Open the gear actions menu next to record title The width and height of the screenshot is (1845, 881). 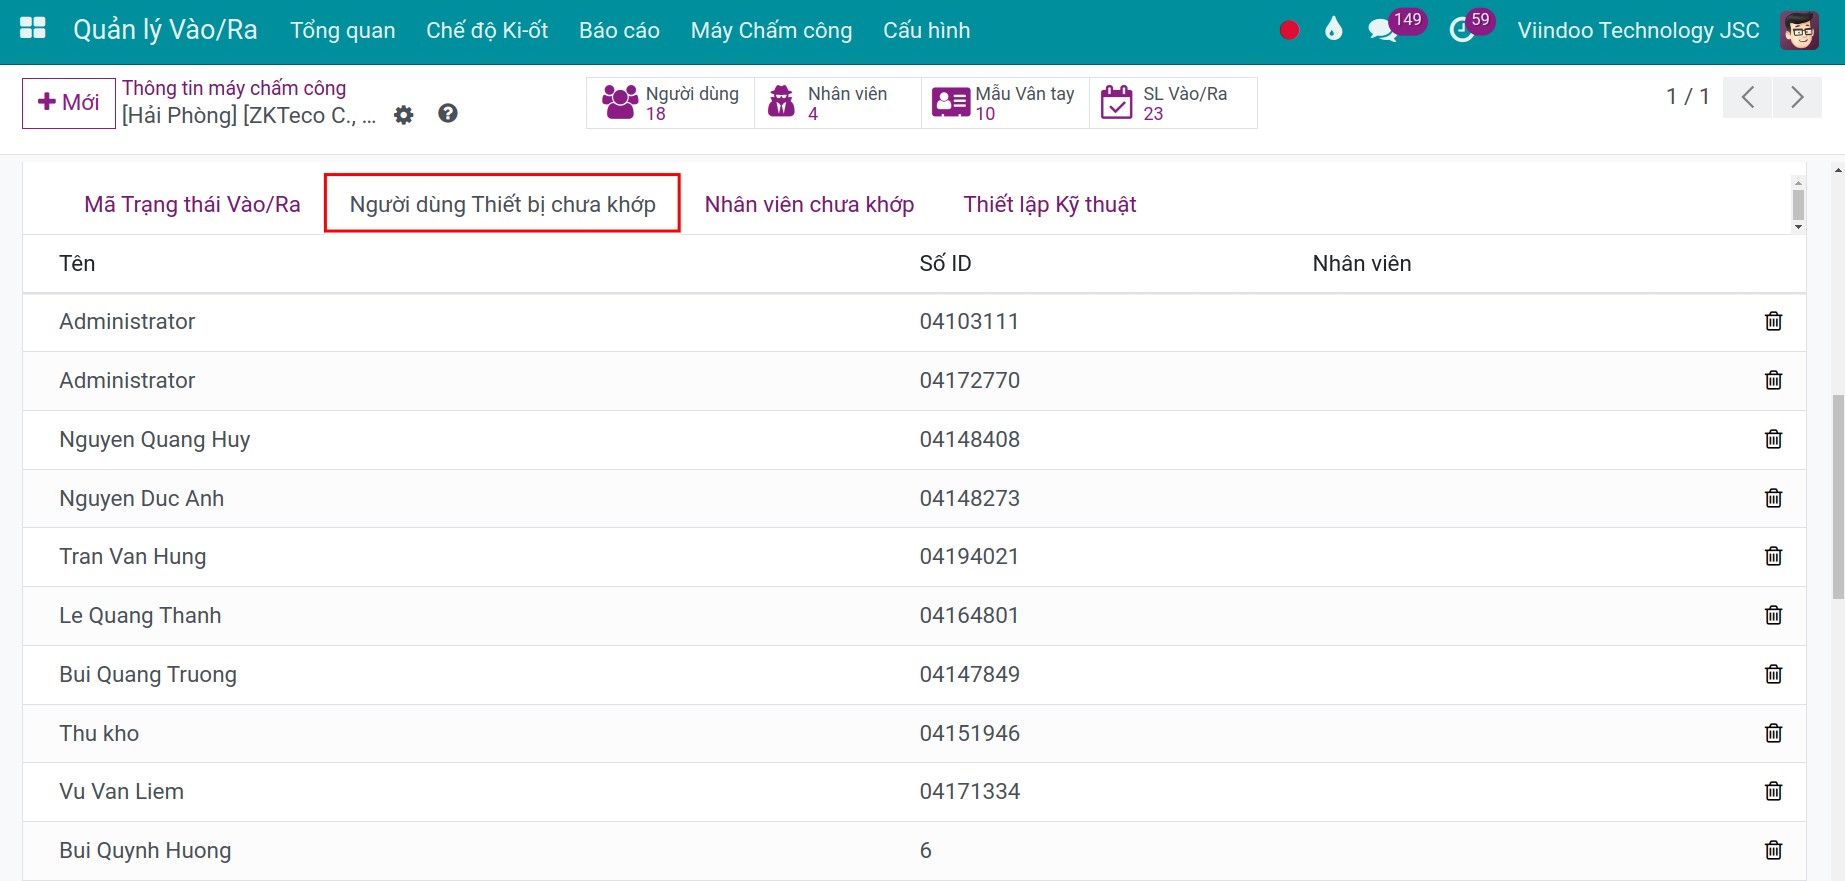pos(404,115)
